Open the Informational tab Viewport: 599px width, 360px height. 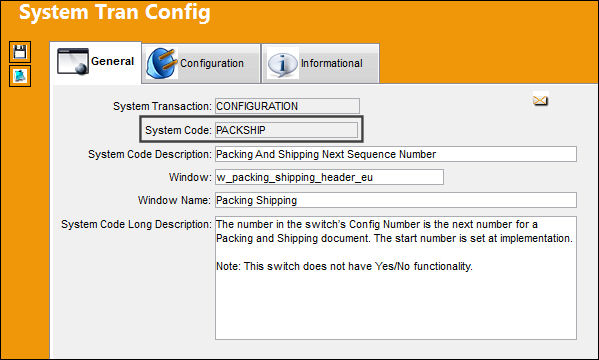tap(321, 63)
